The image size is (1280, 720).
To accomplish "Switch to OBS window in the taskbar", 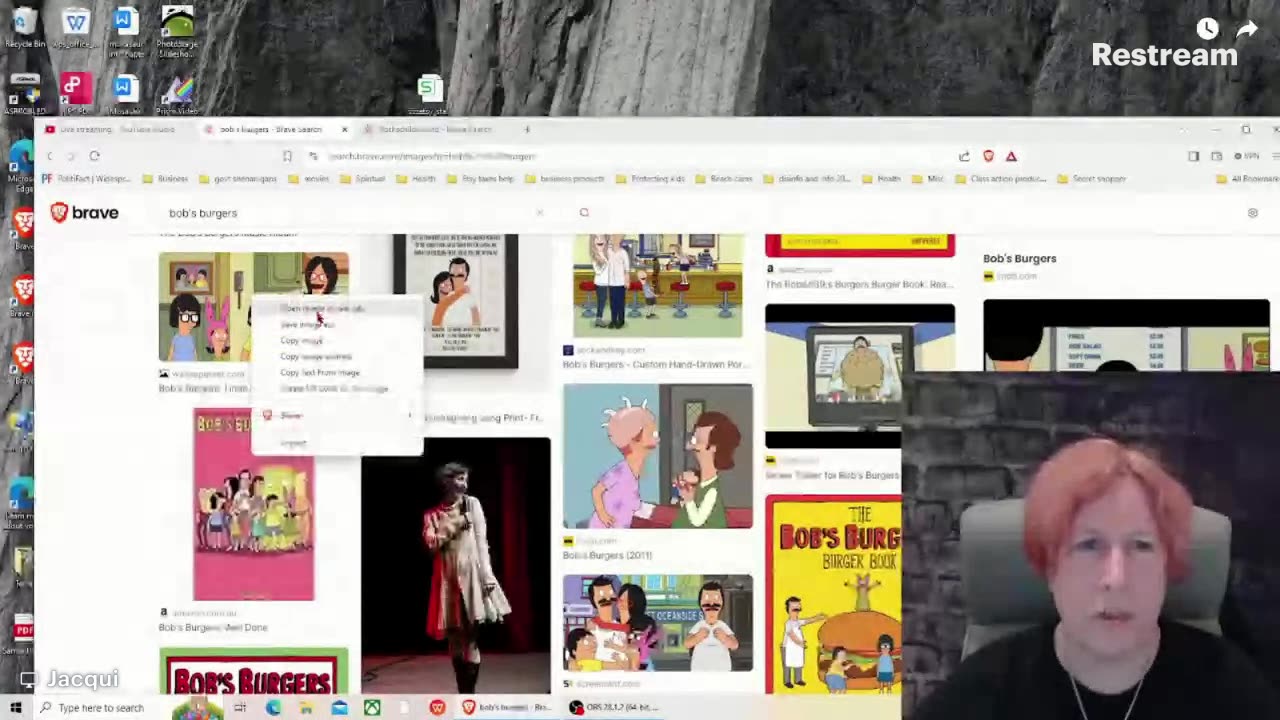I will click(615, 707).
